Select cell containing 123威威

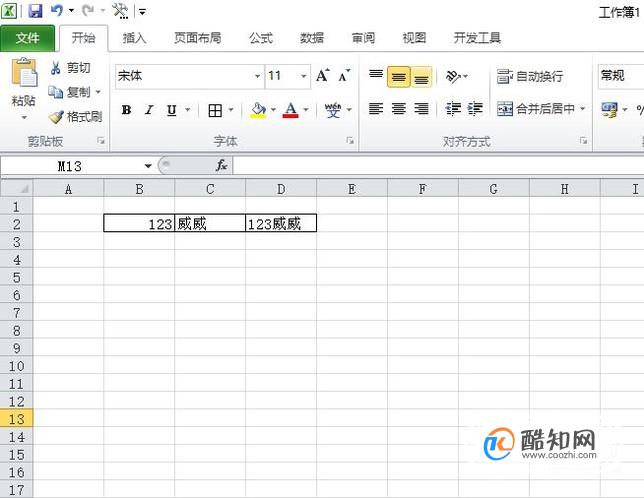281,224
